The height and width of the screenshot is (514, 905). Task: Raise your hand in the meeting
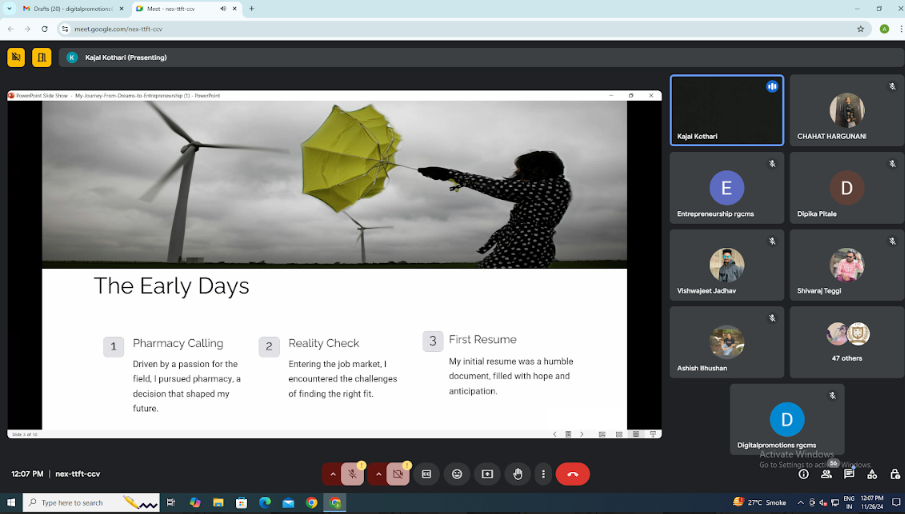[x=517, y=474]
